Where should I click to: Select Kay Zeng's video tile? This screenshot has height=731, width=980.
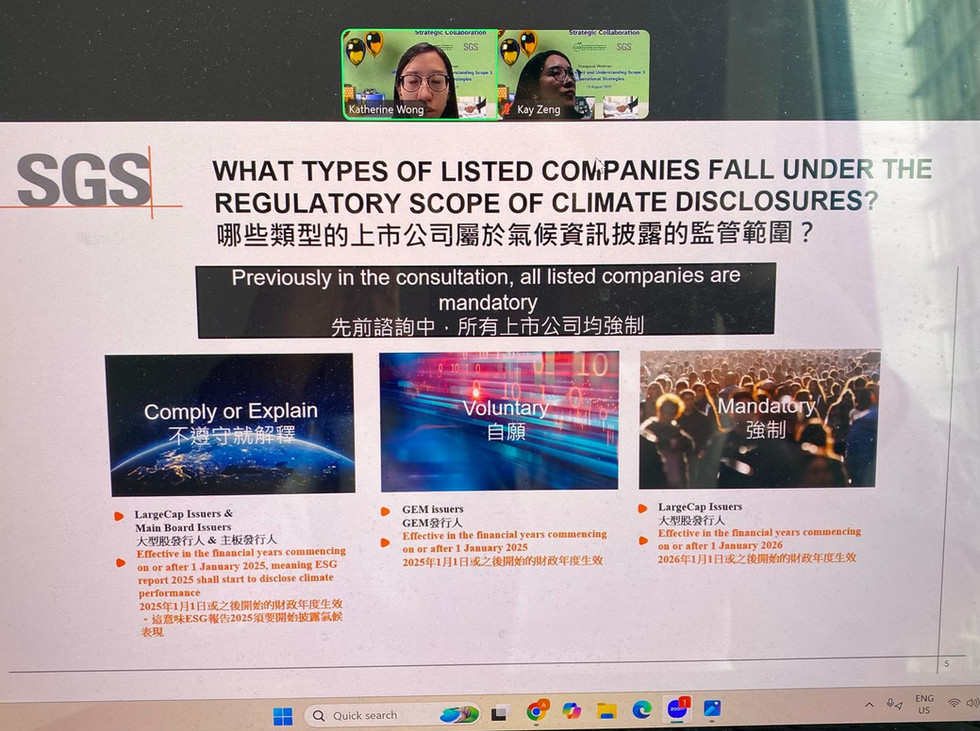[x=574, y=75]
